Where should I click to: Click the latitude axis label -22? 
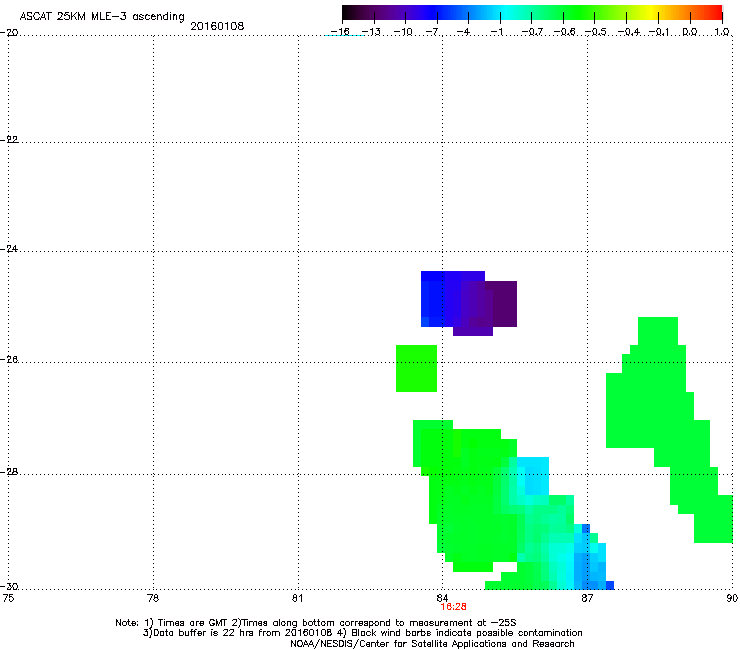(9, 140)
